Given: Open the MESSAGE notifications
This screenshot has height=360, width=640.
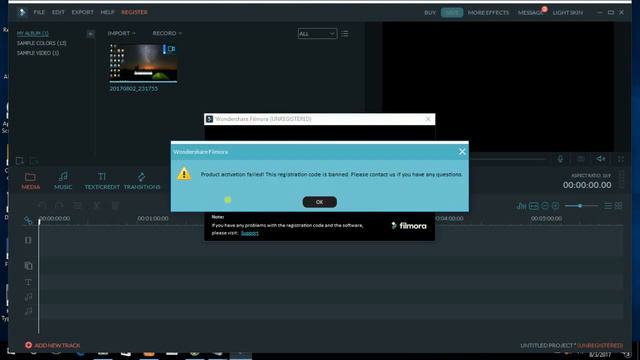Looking at the screenshot, I should pos(531,13).
